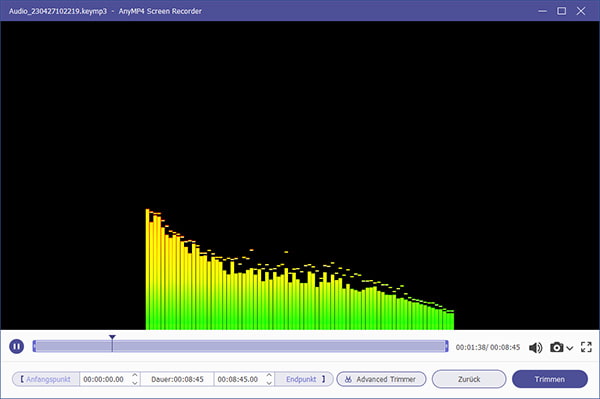Decrease end time with down arrow
Viewport: 600px width, 399px height.
(269, 383)
